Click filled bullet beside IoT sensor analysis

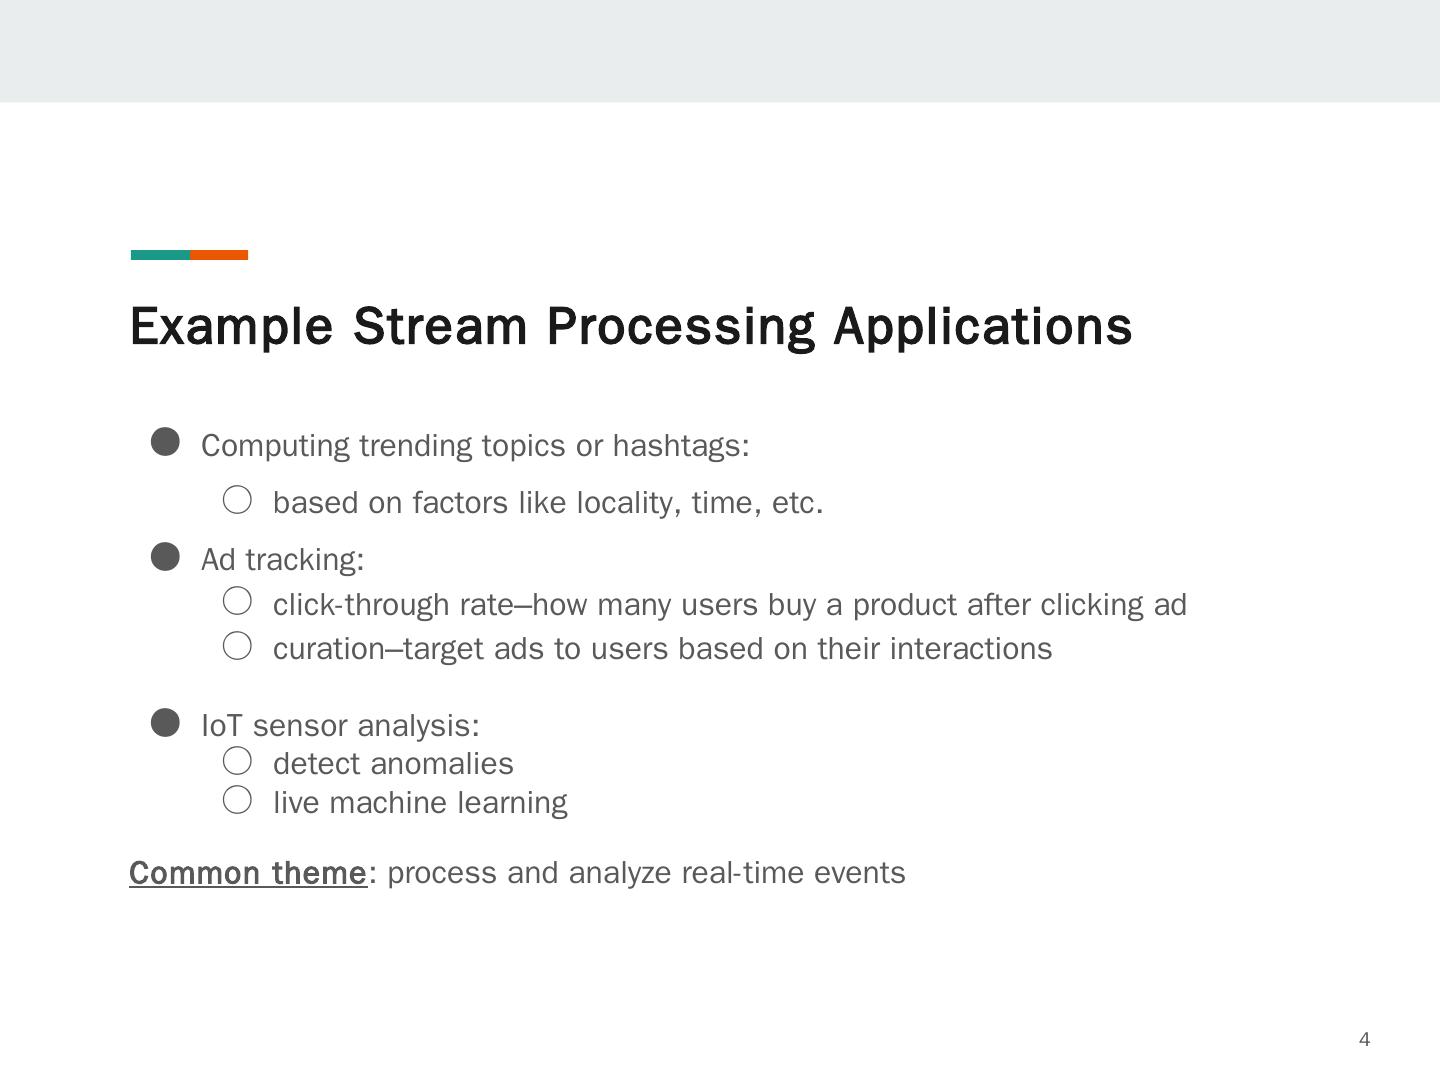point(165,722)
